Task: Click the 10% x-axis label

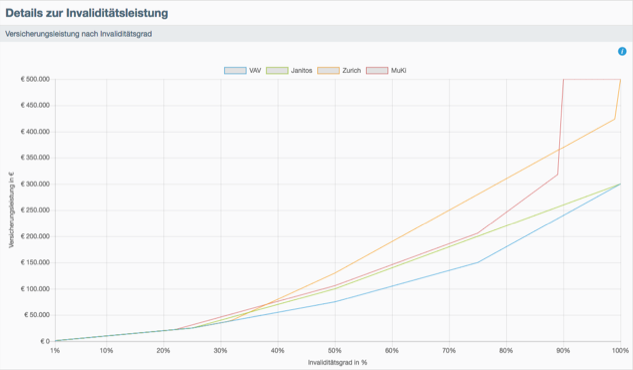Action: (106, 351)
